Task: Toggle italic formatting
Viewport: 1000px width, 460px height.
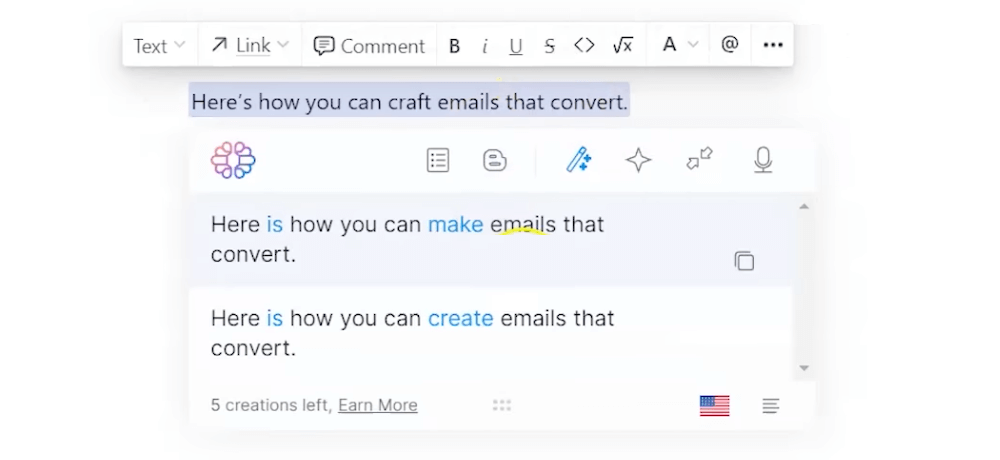Action: click(485, 46)
